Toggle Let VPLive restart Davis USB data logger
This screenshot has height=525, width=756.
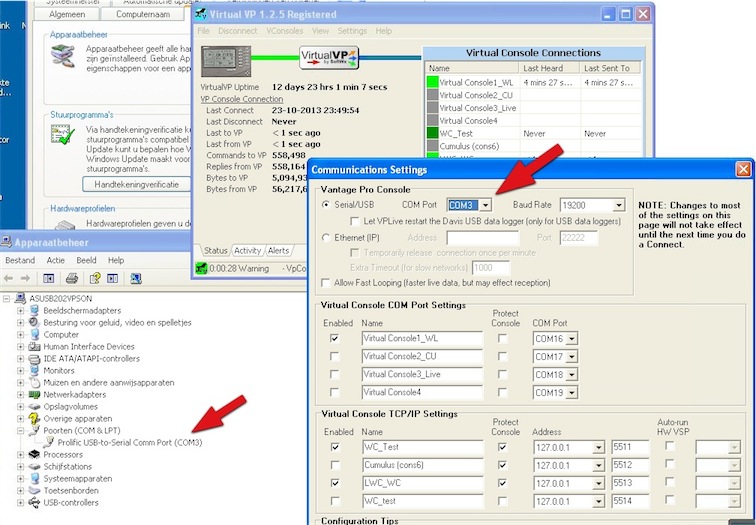coord(355,221)
